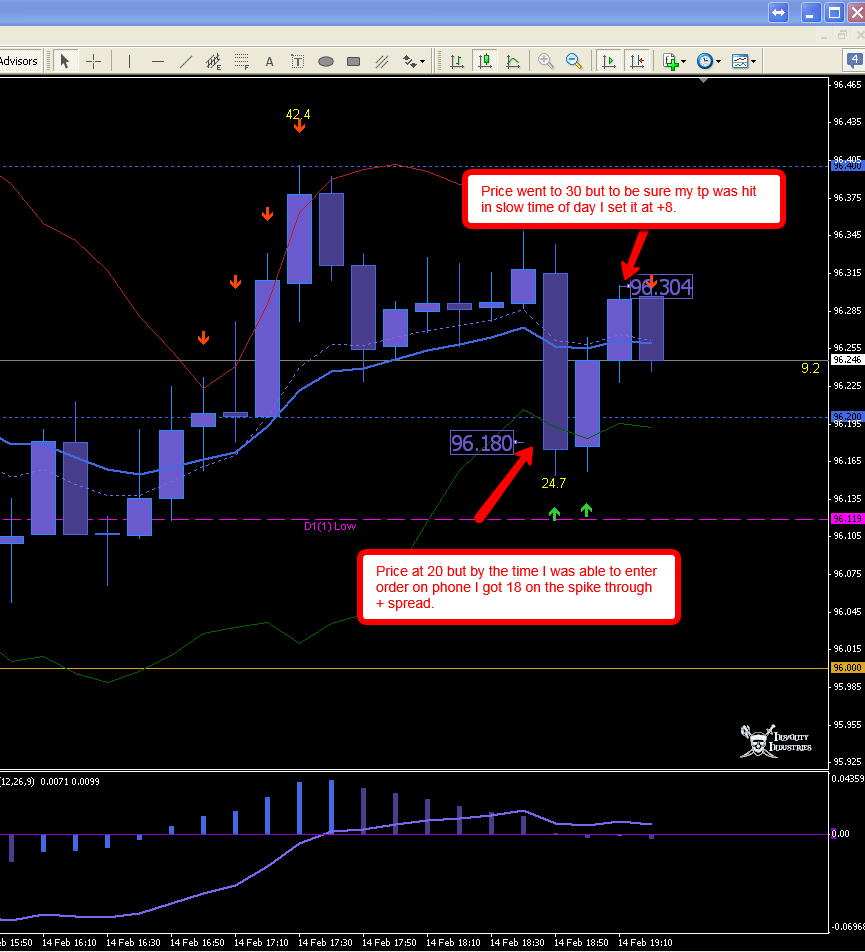Open the indicators list dropdown
The height and width of the screenshot is (952, 865).
(x=674, y=61)
